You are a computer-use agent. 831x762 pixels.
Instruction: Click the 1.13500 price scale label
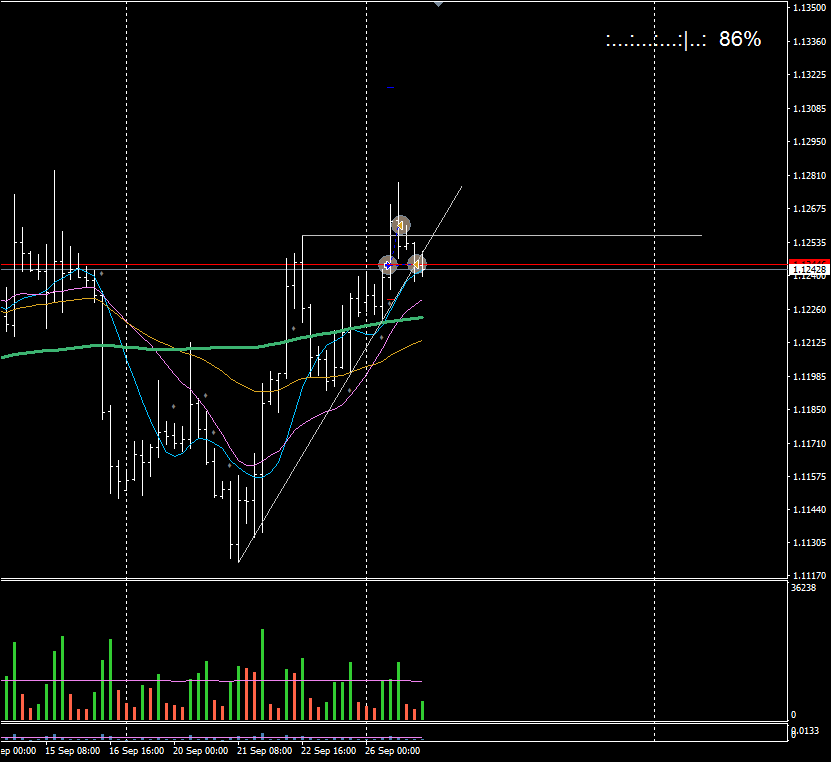pos(808,8)
